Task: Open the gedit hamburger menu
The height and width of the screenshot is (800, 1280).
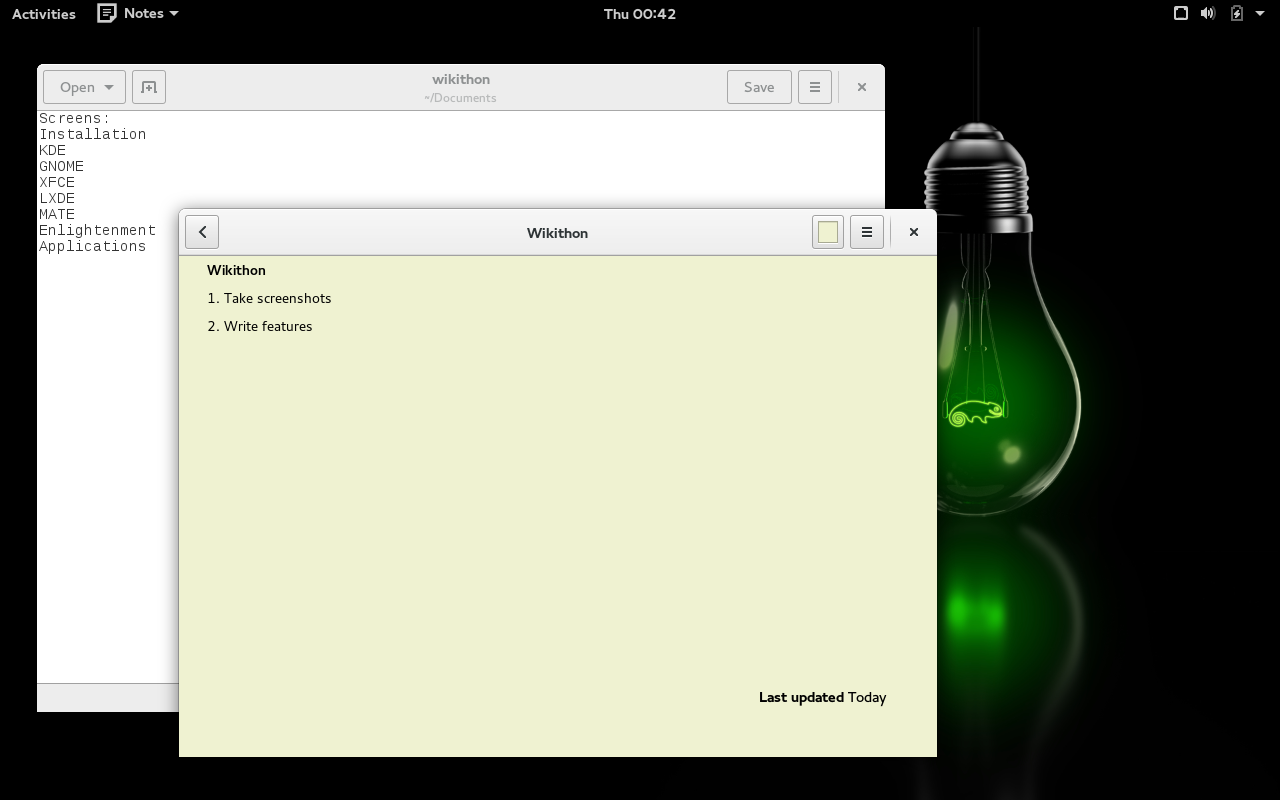Action: pyautogui.click(x=815, y=87)
